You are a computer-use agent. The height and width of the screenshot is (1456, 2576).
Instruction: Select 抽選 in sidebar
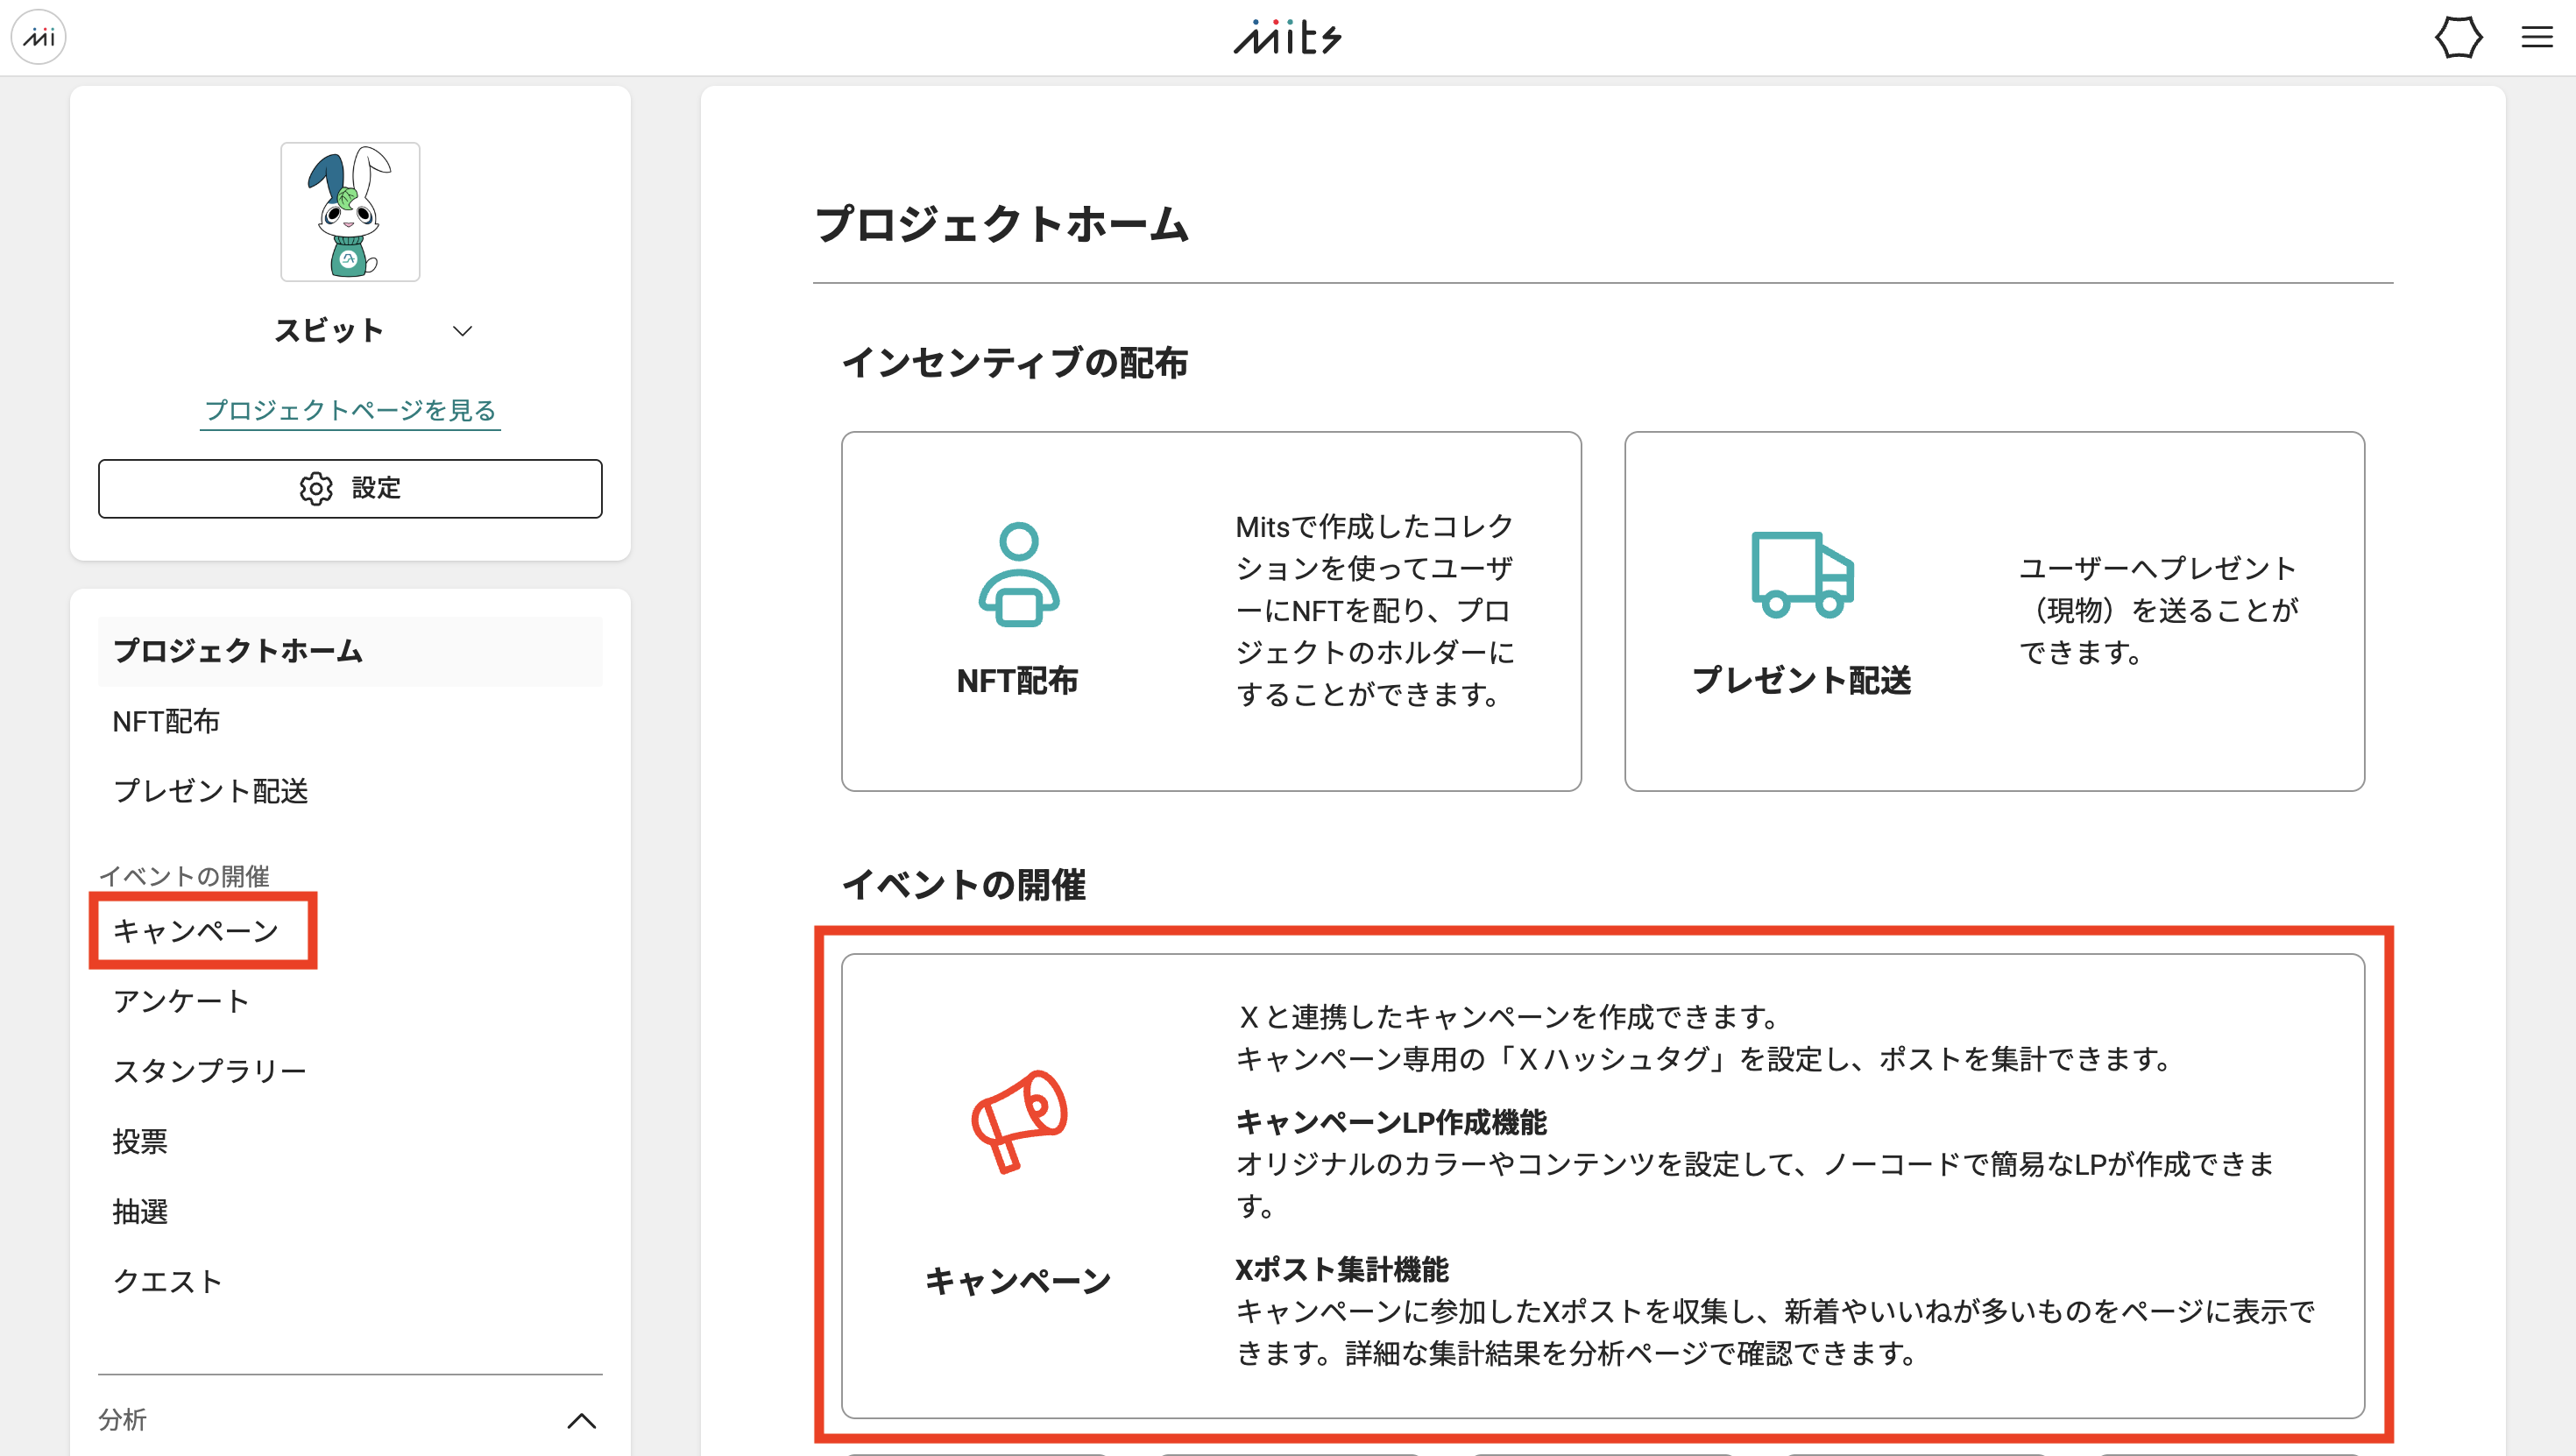pyautogui.click(x=140, y=1211)
